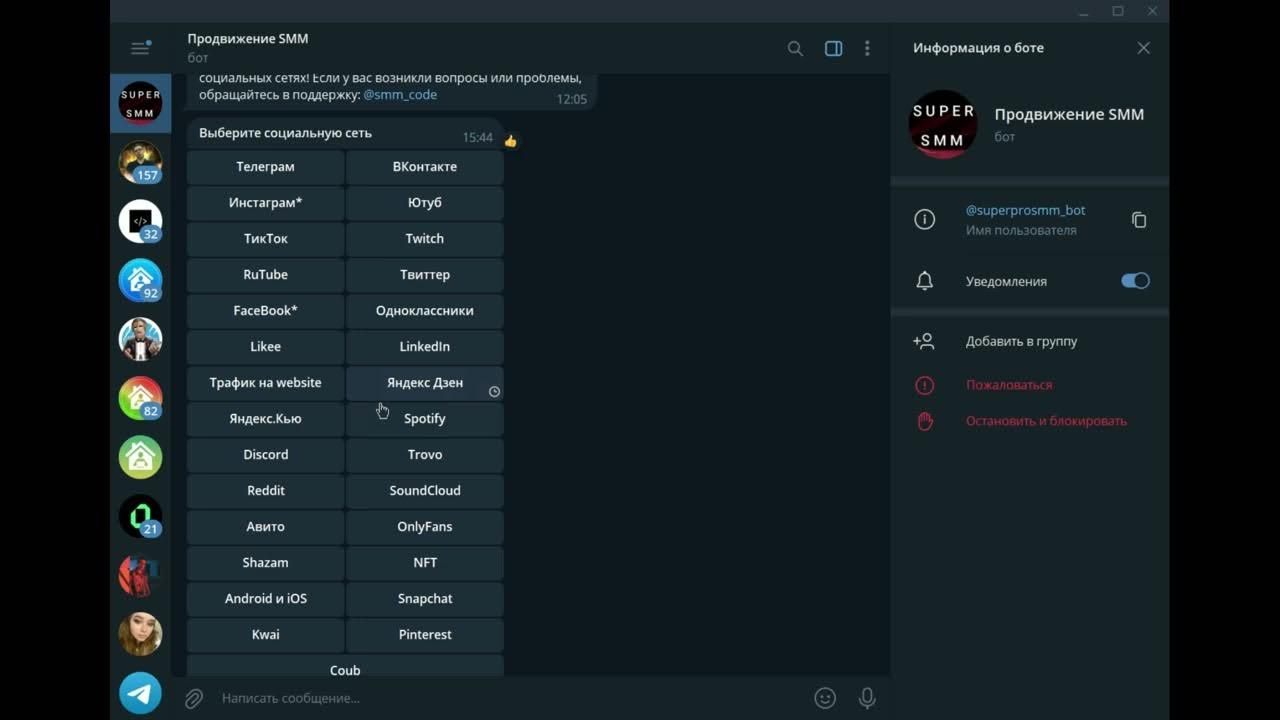Image resolution: width=1280 pixels, height=720 pixels.
Task: Tap the SoundCloud button
Action: click(x=425, y=491)
